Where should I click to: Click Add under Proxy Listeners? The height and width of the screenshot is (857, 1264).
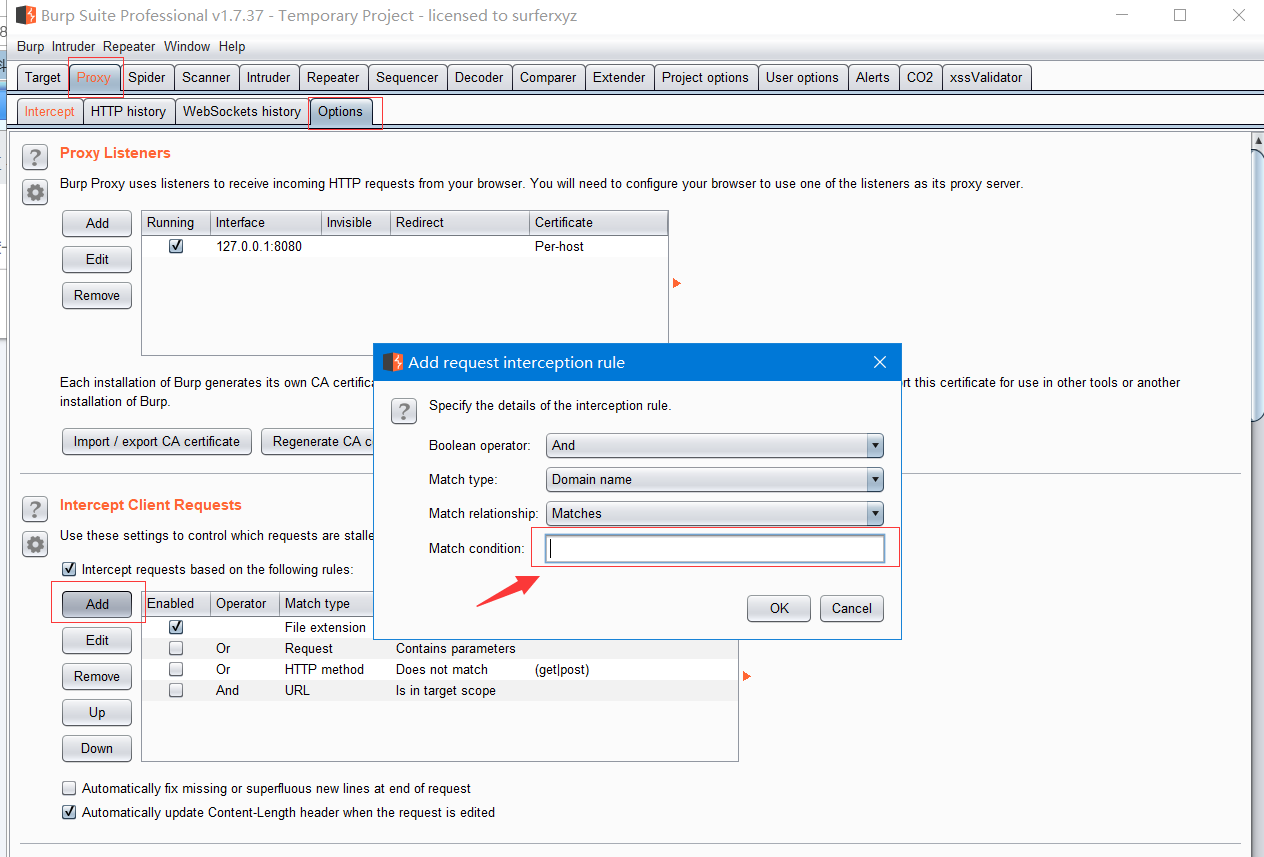point(97,223)
